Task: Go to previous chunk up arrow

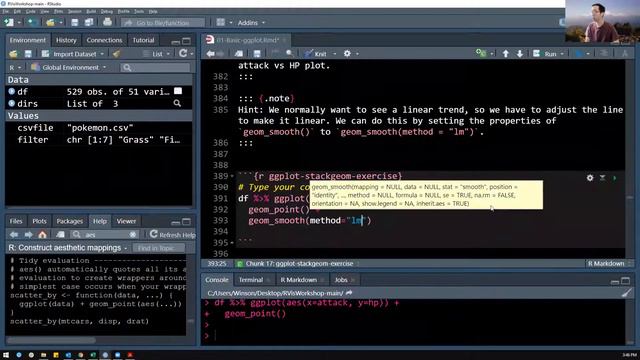Action: [505, 53]
